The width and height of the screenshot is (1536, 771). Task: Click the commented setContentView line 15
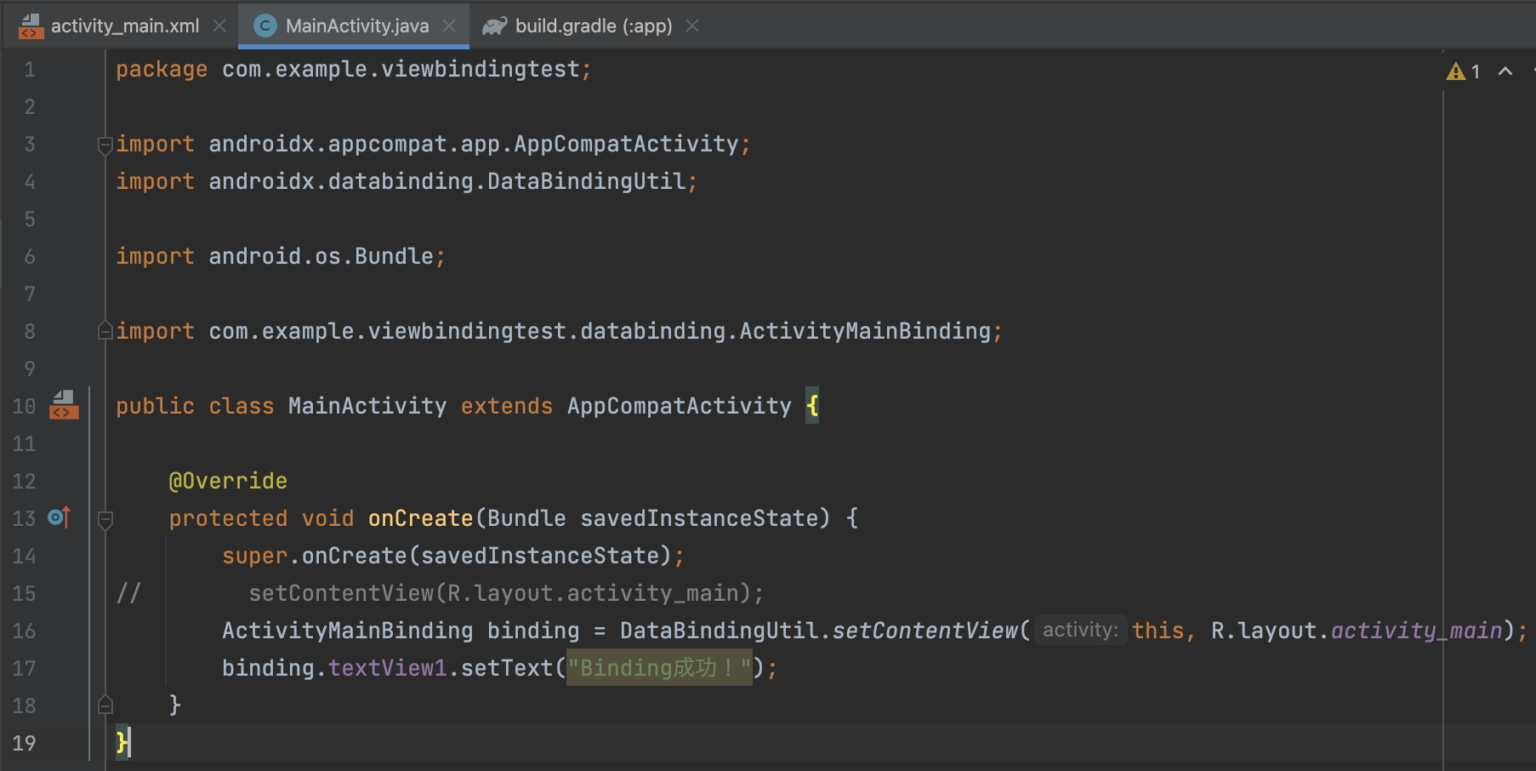click(506, 593)
